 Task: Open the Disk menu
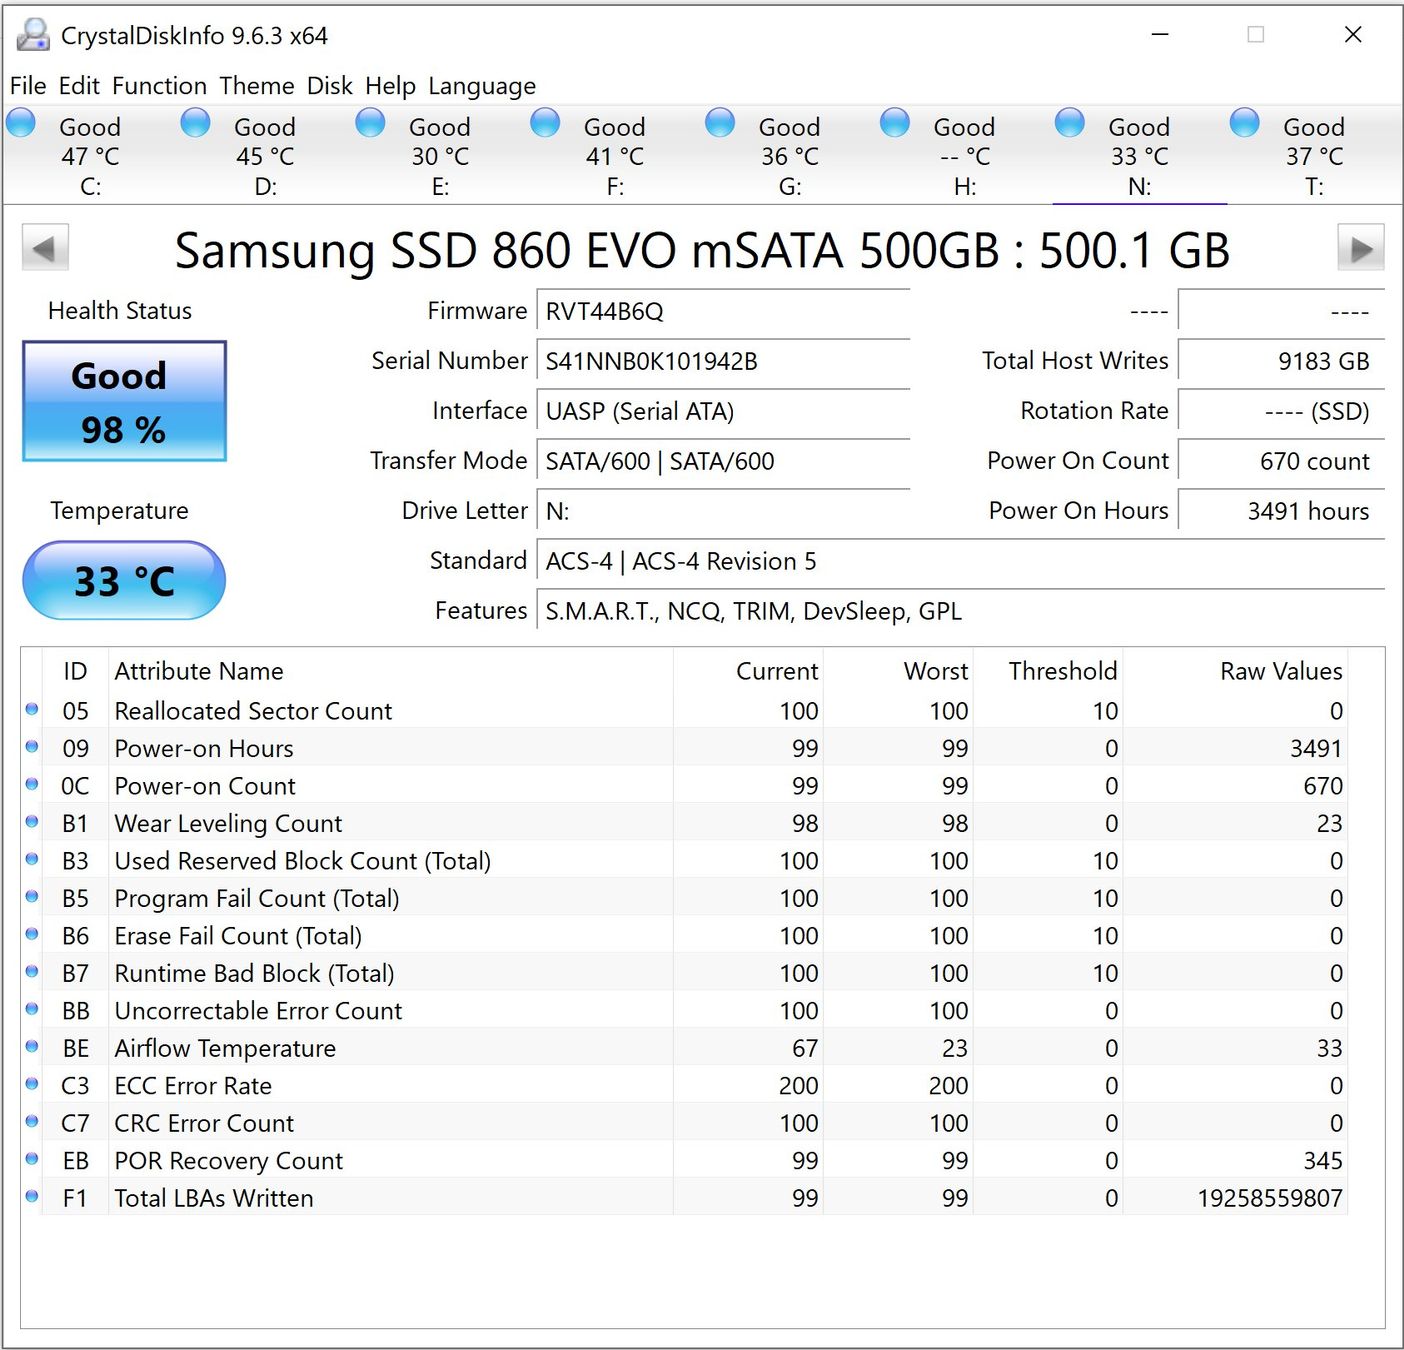pyautogui.click(x=329, y=86)
